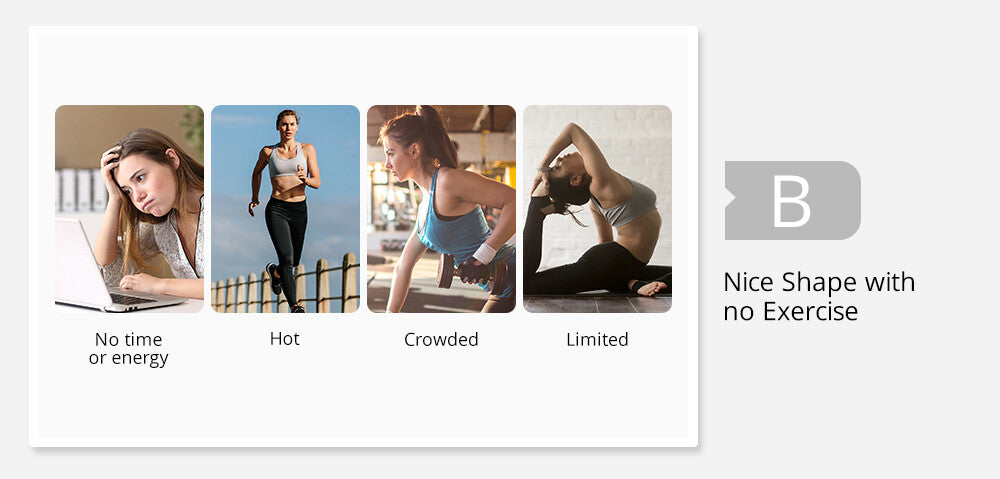Select the yoga pose photo
Viewport: 1000px width, 479px height.
pyautogui.click(x=598, y=209)
